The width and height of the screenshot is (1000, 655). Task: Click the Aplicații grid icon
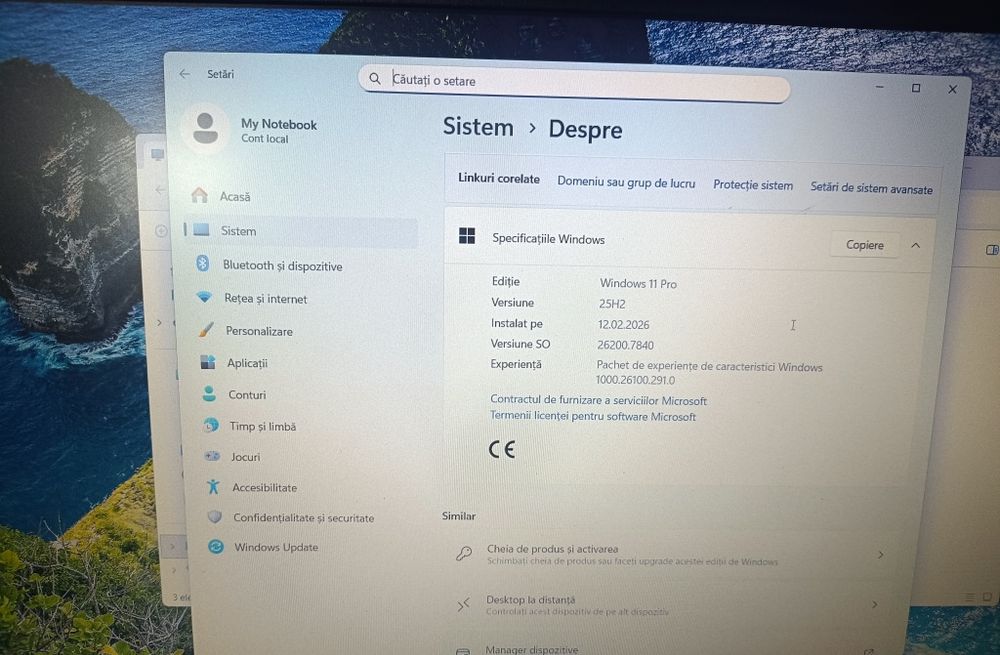[x=208, y=362]
